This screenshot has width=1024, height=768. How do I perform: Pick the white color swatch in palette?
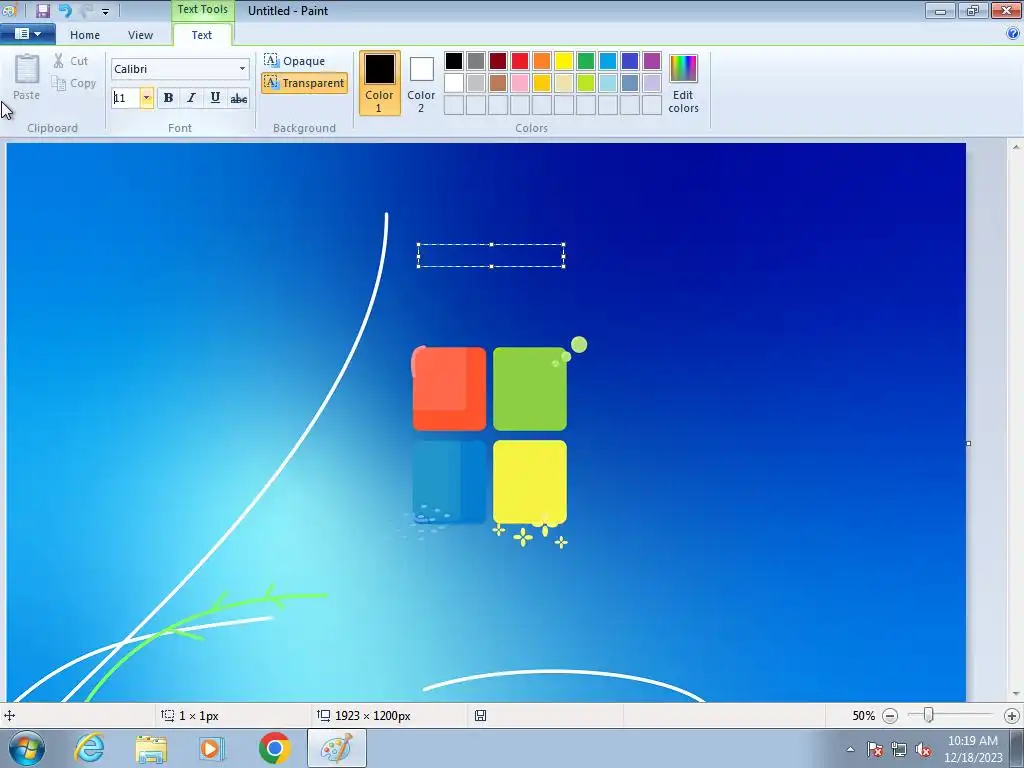click(x=454, y=83)
